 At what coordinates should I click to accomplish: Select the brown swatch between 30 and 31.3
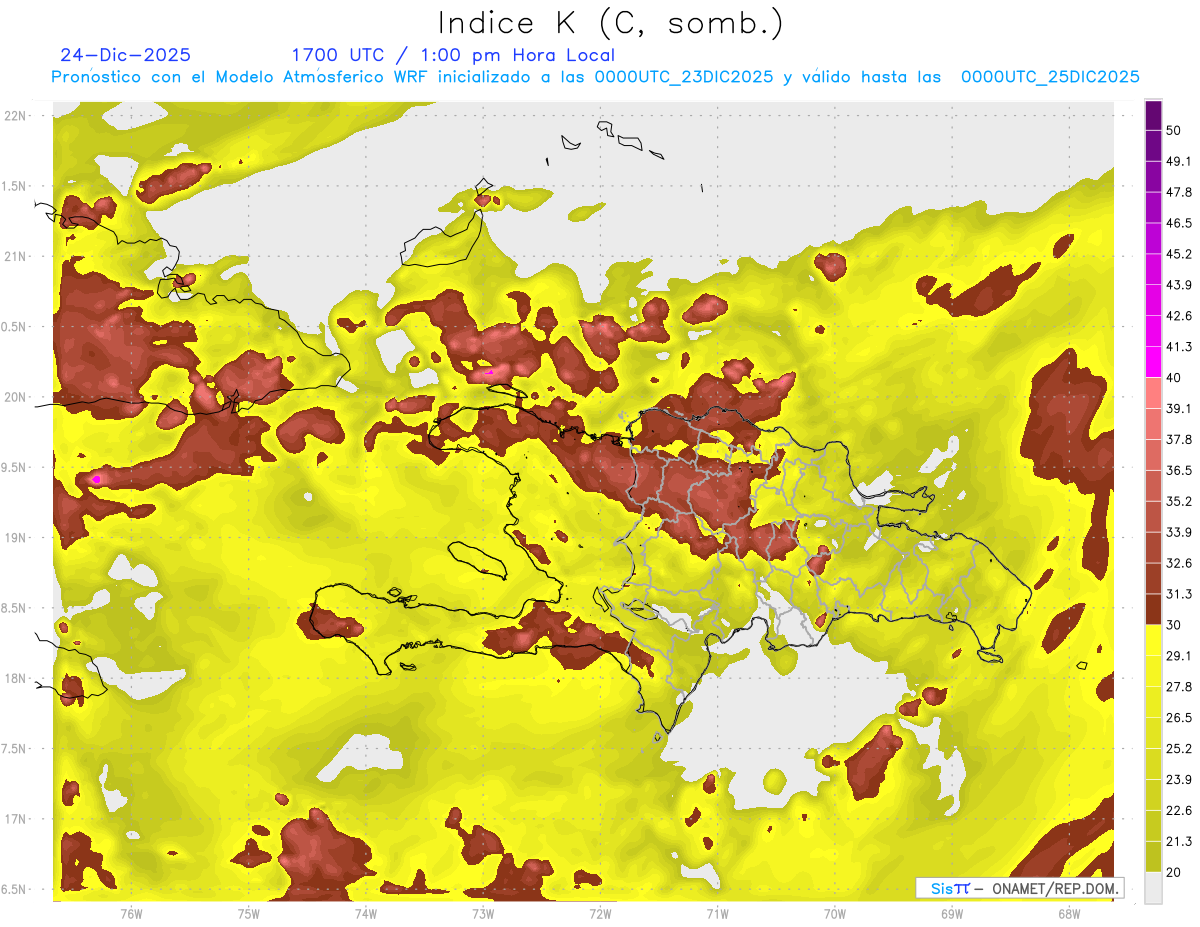[x=1153, y=609]
